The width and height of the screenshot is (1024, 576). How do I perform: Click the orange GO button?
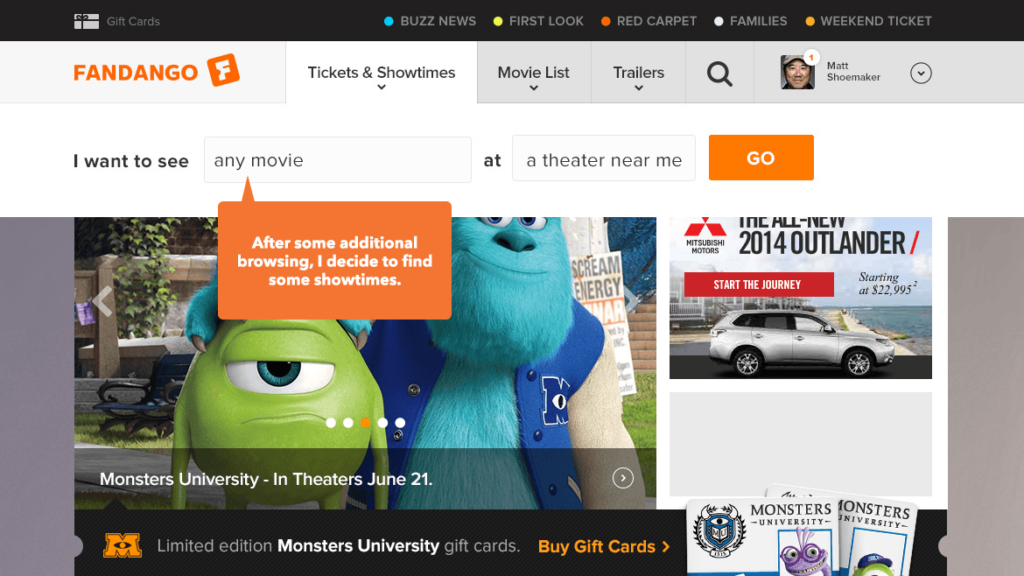point(761,158)
